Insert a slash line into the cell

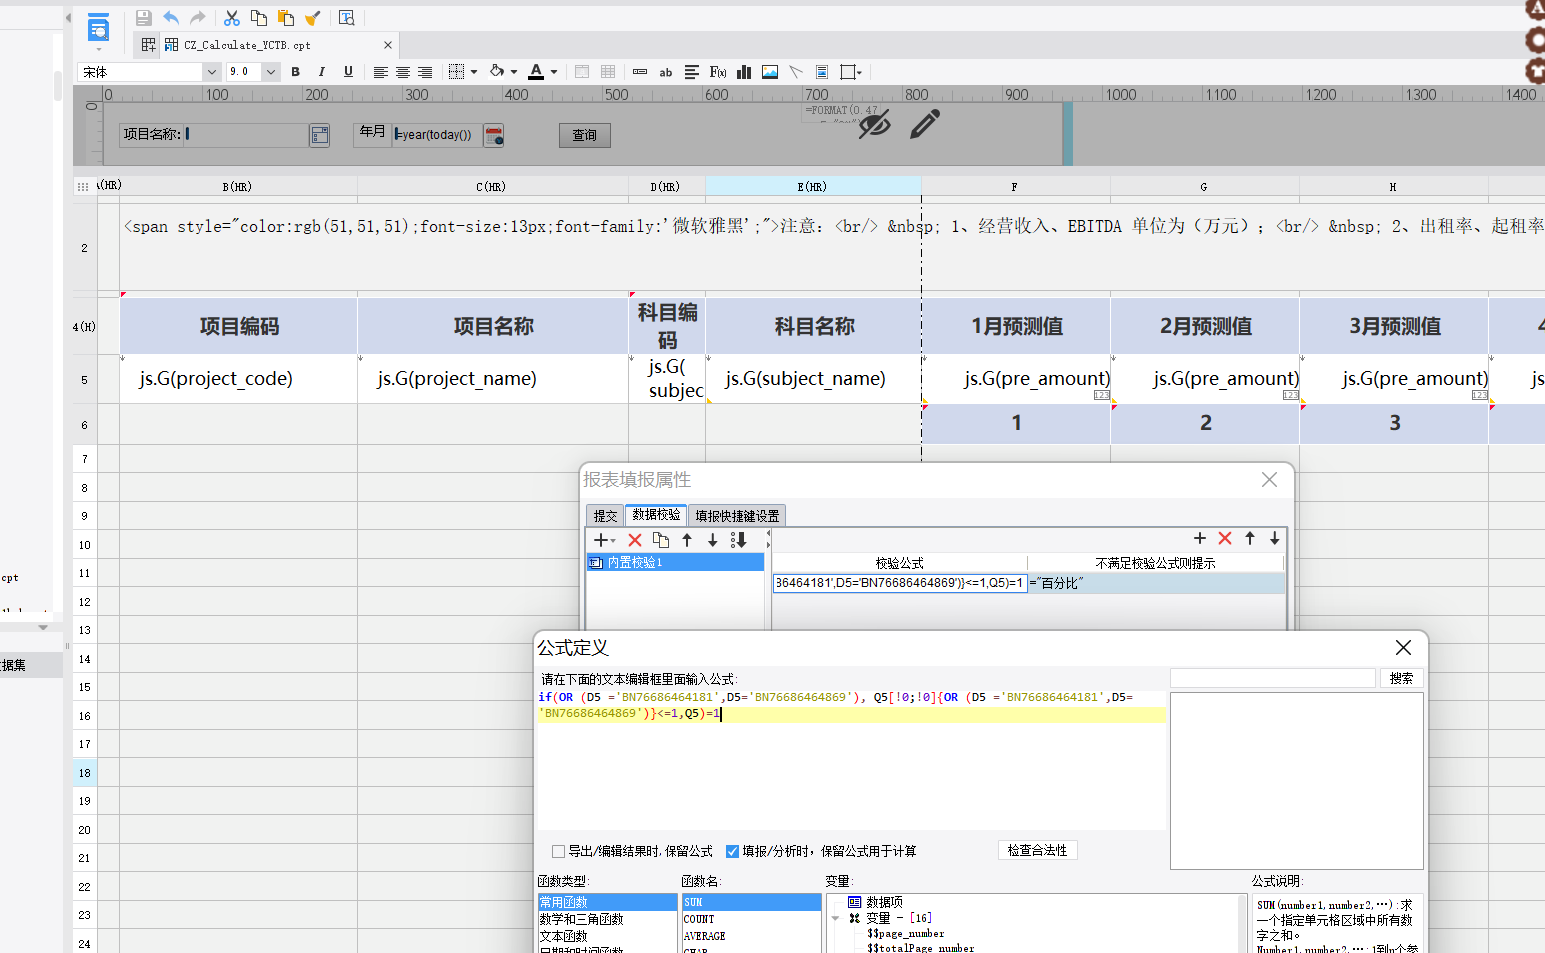796,72
